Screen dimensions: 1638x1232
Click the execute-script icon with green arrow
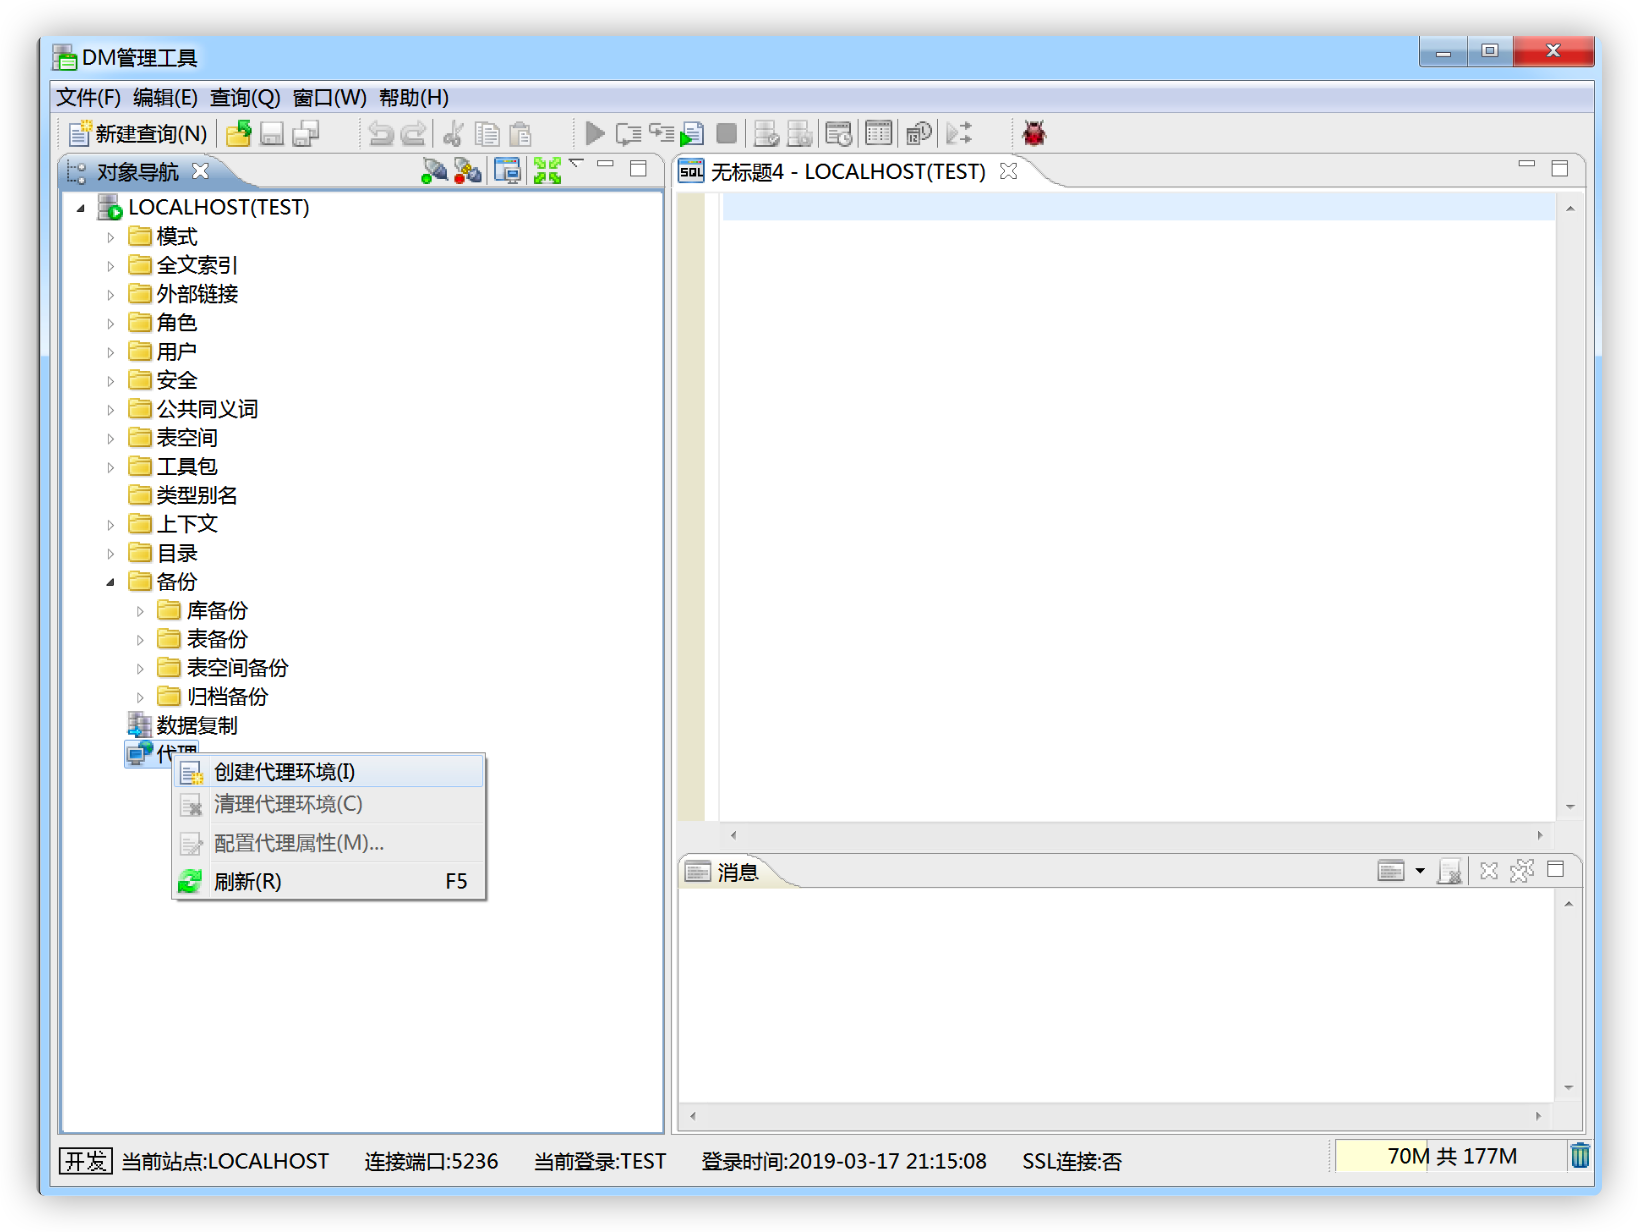pos(692,133)
